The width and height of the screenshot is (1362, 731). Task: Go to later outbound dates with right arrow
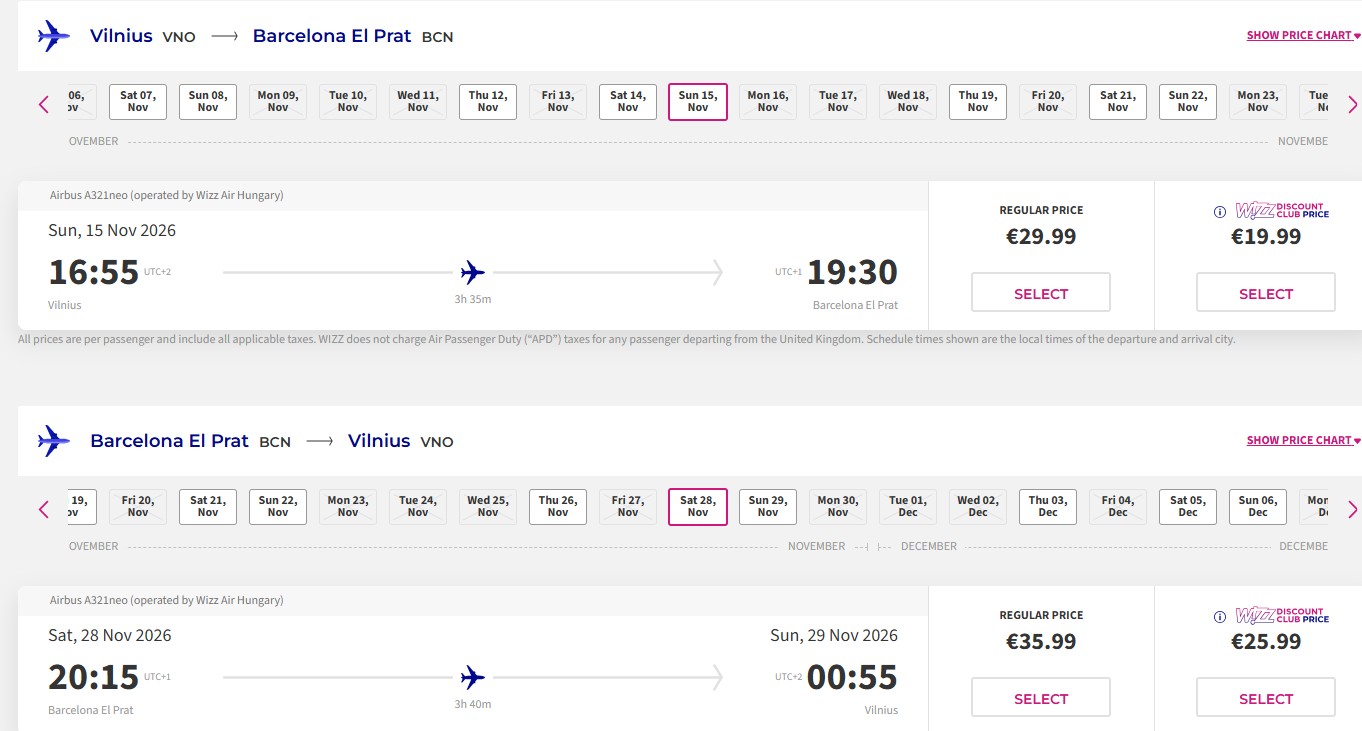(1352, 104)
